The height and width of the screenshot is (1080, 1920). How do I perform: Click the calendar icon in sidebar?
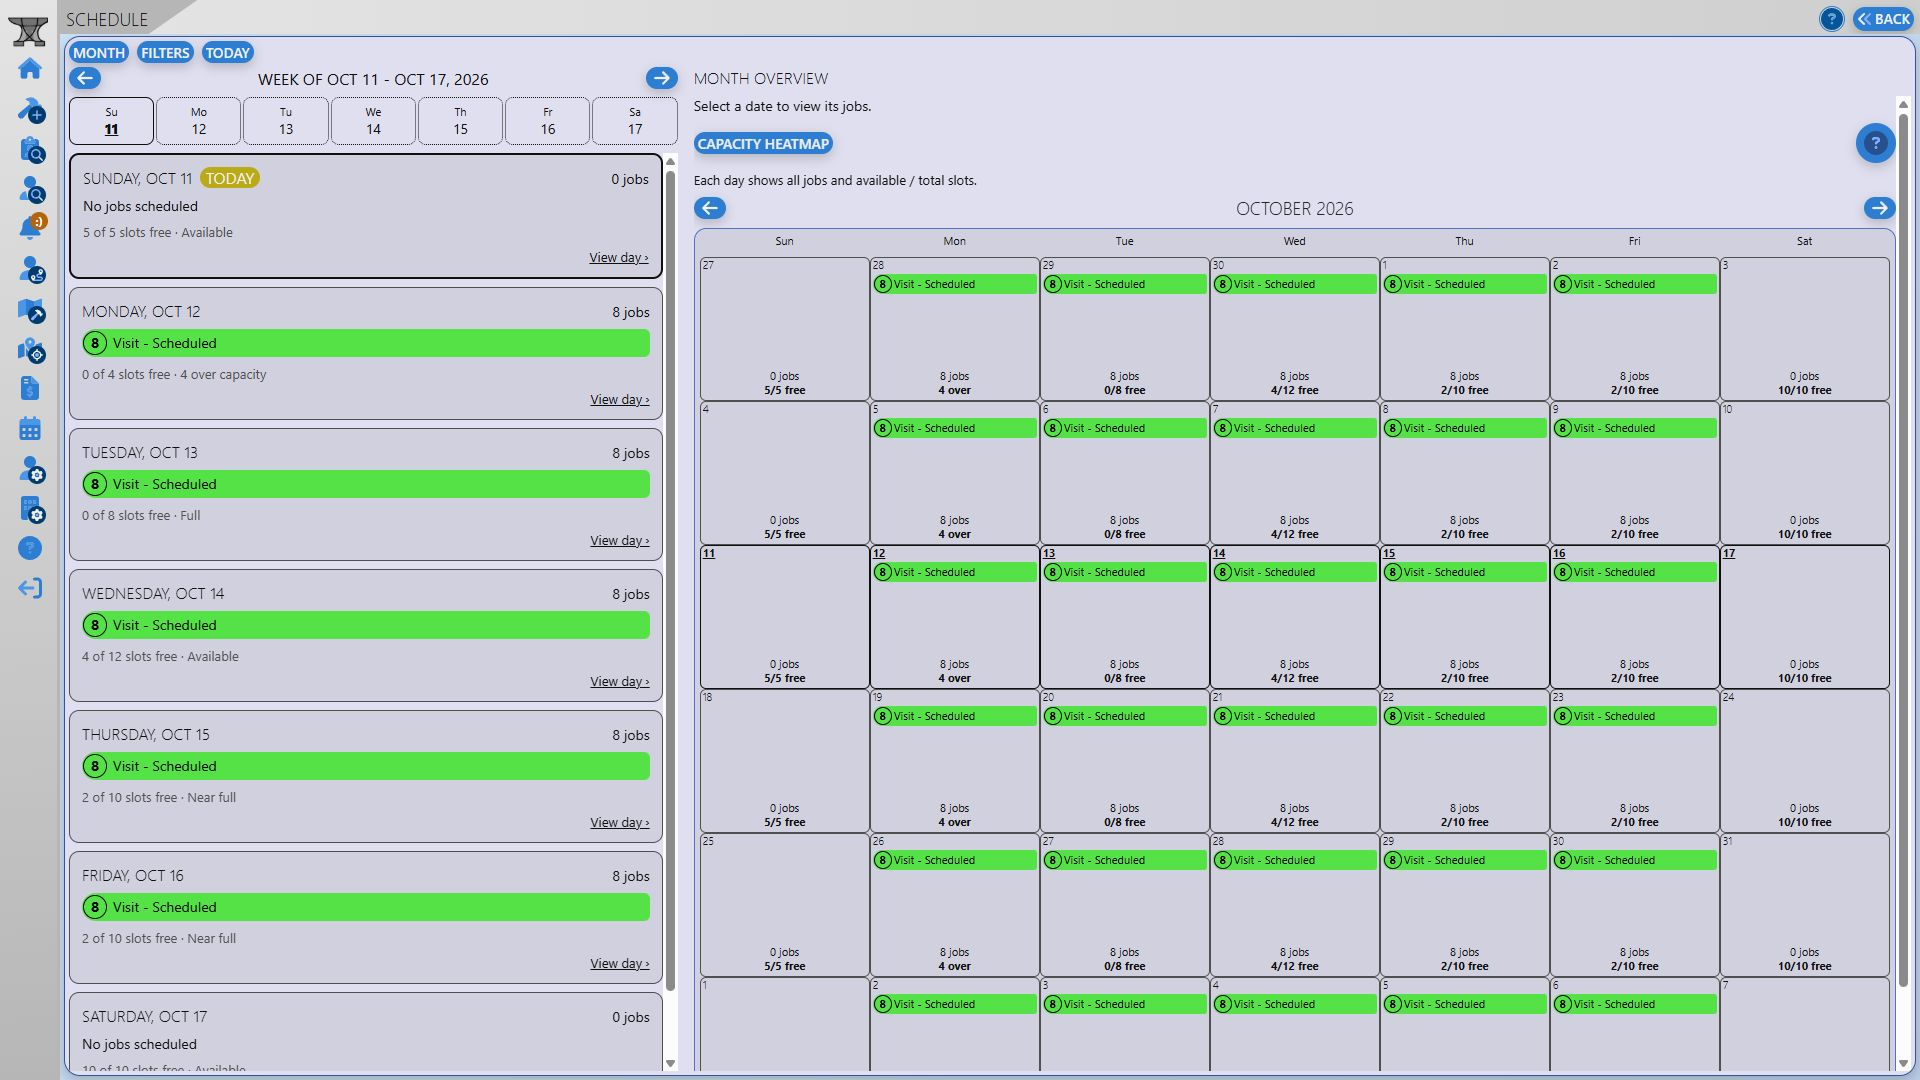30,429
